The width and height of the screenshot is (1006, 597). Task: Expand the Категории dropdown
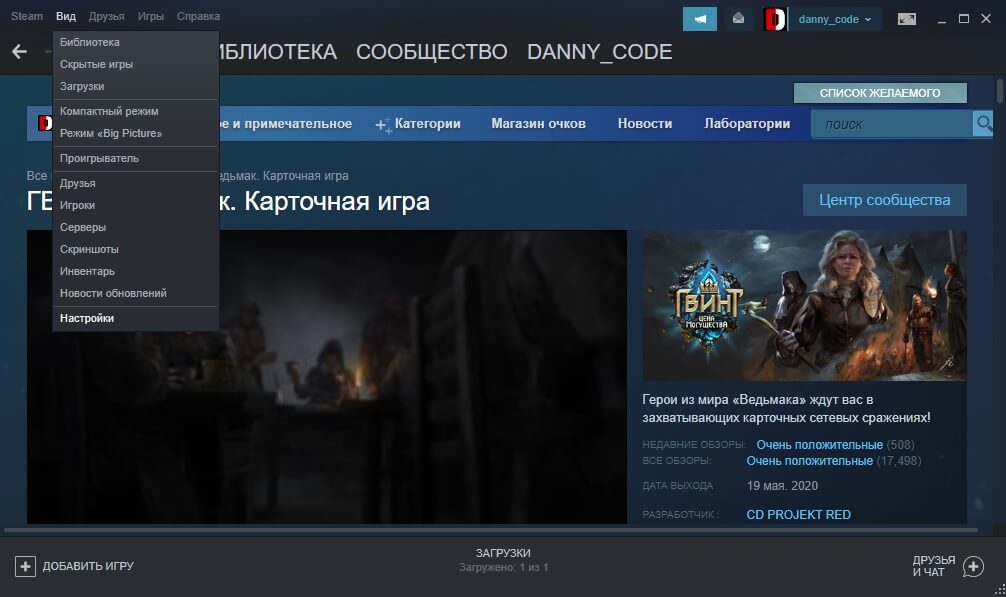point(419,122)
